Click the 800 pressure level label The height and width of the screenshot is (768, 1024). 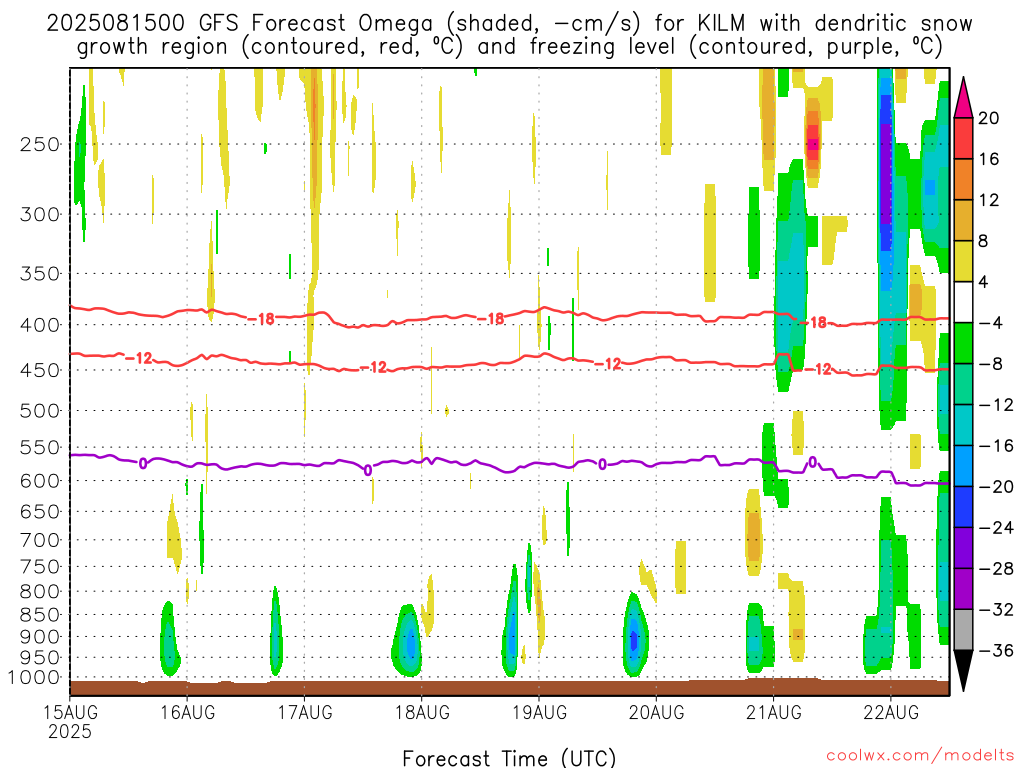(x=40, y=592)
